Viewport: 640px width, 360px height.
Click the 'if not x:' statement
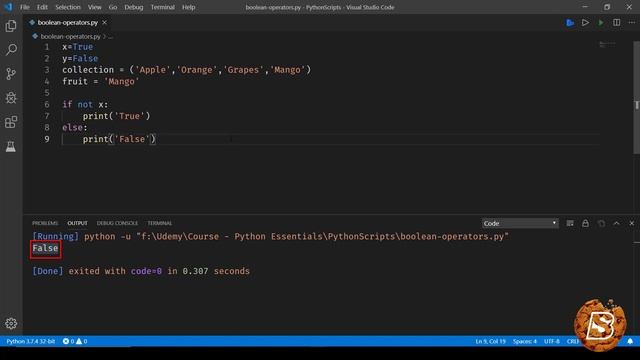tap(85, 104)
